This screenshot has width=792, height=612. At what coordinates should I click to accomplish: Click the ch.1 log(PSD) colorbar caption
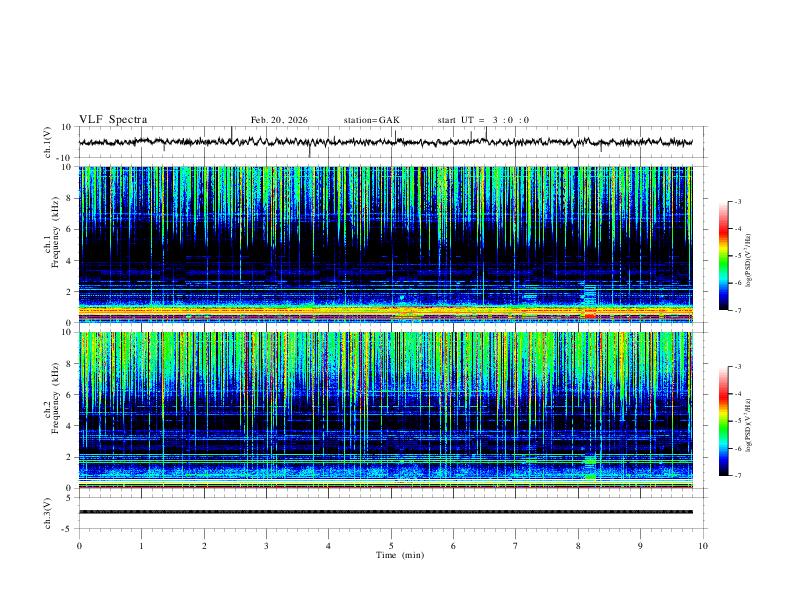[748, 260]
